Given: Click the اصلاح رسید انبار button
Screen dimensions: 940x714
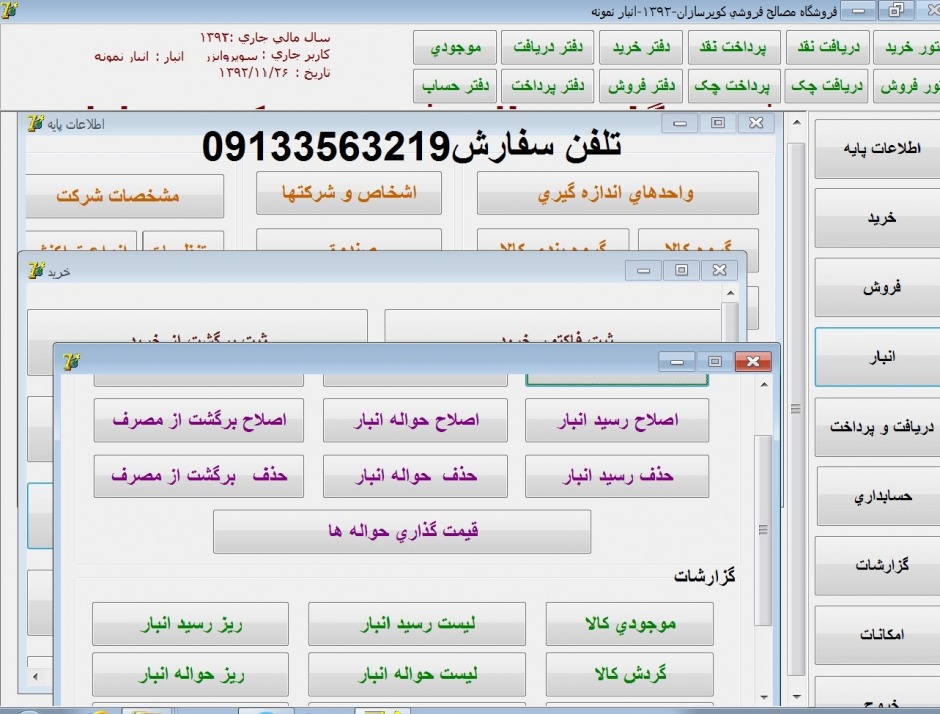Looking at the screenshot, I should pyautogui.click(x=616, y=421).
